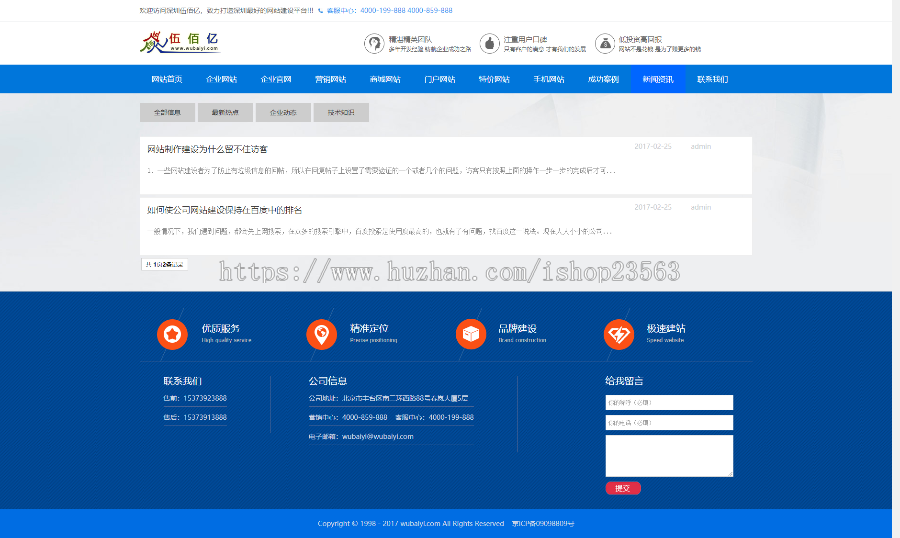Open 网站首页 in the navigation bar
Image resolution: width=900 pixels, height=538 pixels.
[166, 79]
